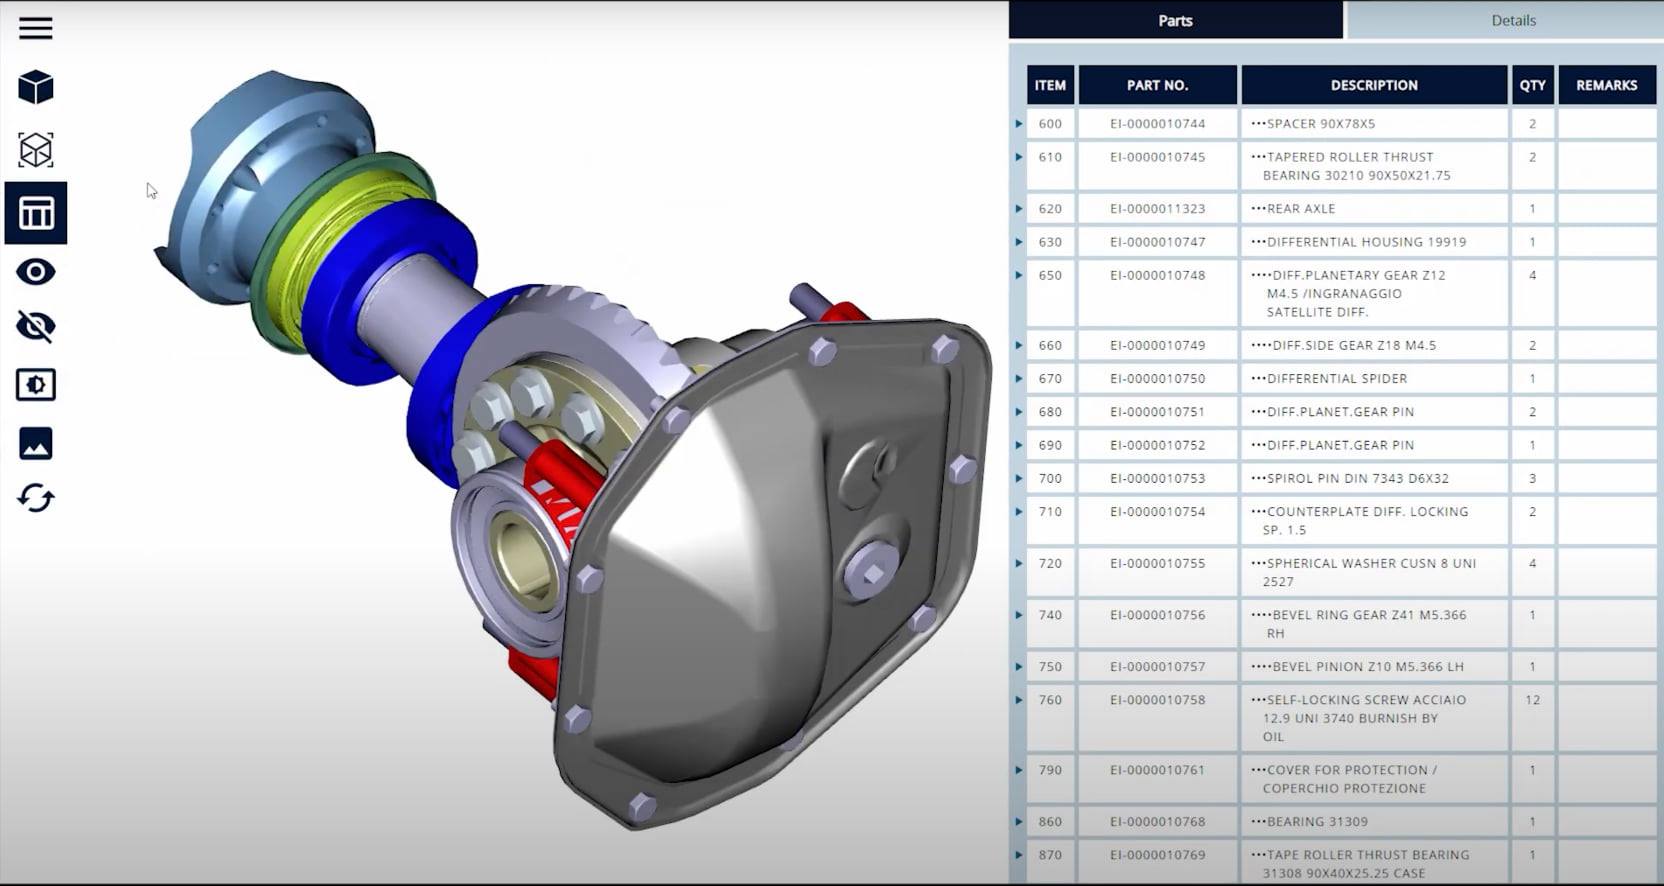Screen dimensions: 1664x886
Task: Select the wireframe cube view icon
Action: point(36,150)
